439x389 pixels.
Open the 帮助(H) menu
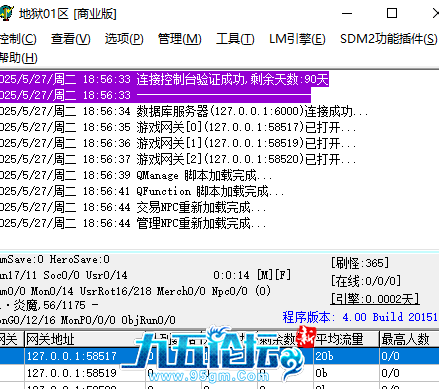(x=18, y=58)
